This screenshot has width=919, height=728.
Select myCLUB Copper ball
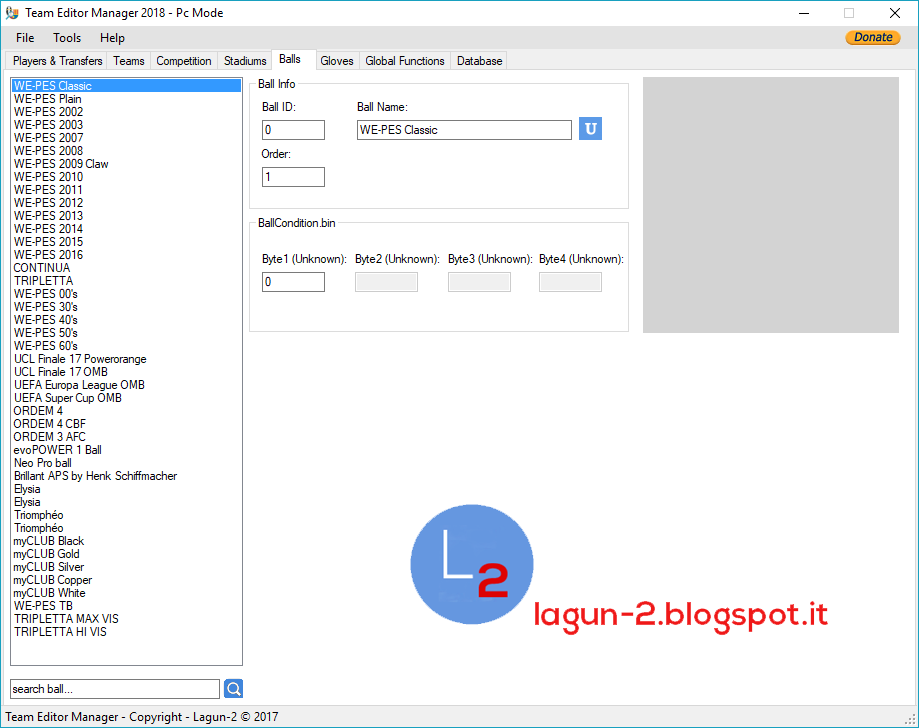tap(127, 580)
